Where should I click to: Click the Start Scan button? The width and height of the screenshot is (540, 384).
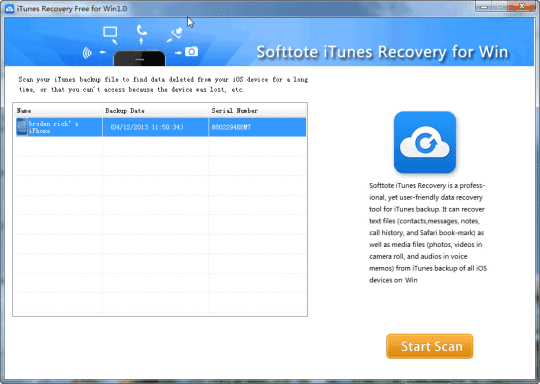point(429,346)
